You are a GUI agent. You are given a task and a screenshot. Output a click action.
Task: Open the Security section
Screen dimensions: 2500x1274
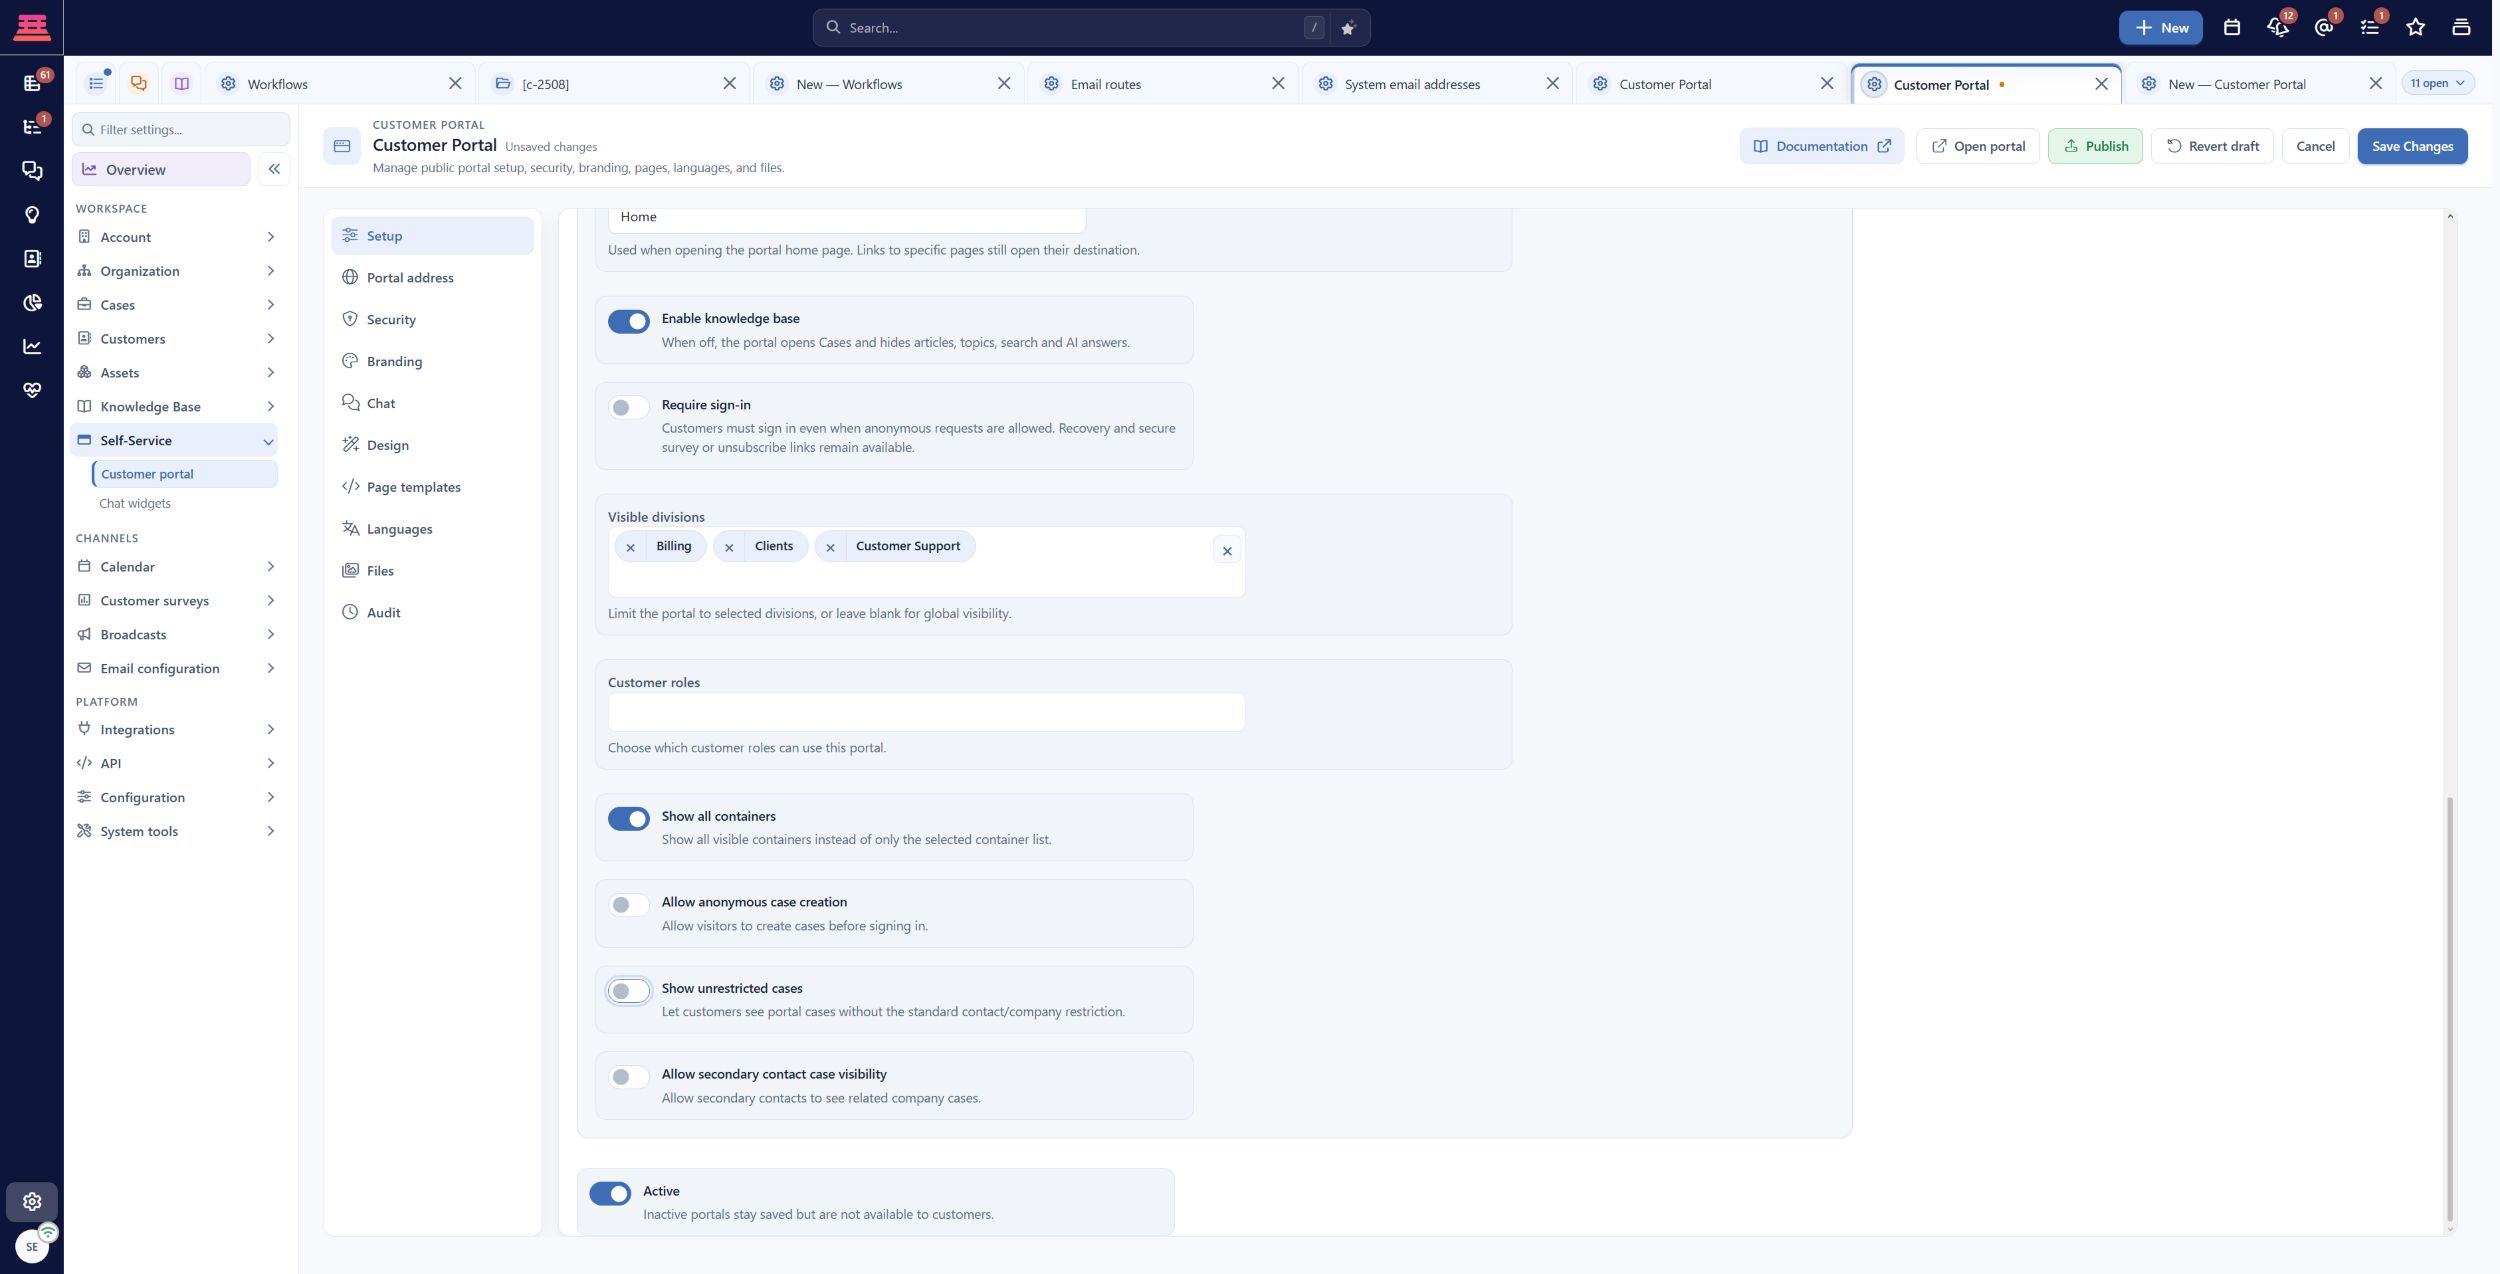point(432,320)
